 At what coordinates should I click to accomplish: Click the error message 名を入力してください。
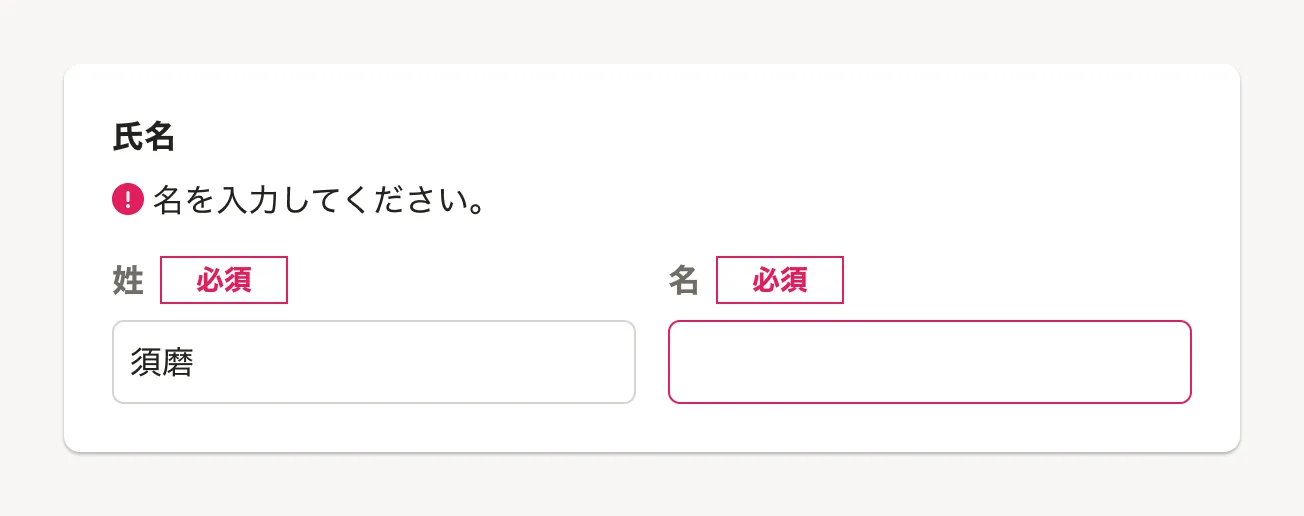pyautogui.click(x=319, y=201)
